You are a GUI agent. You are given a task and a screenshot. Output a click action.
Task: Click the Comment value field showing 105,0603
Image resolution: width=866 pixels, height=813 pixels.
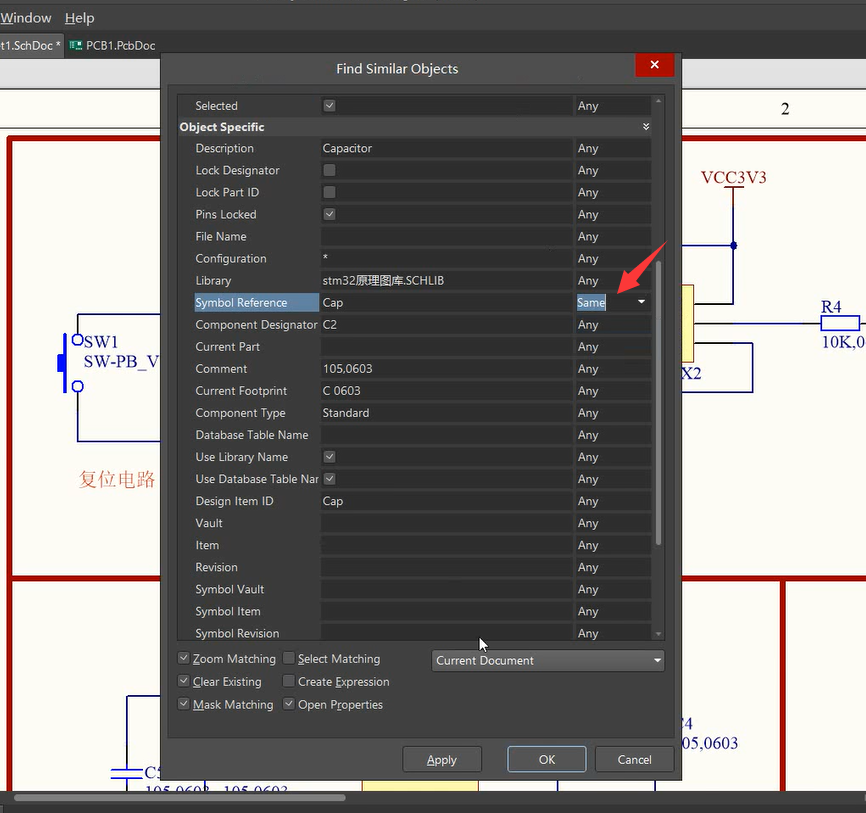[440, 368]
